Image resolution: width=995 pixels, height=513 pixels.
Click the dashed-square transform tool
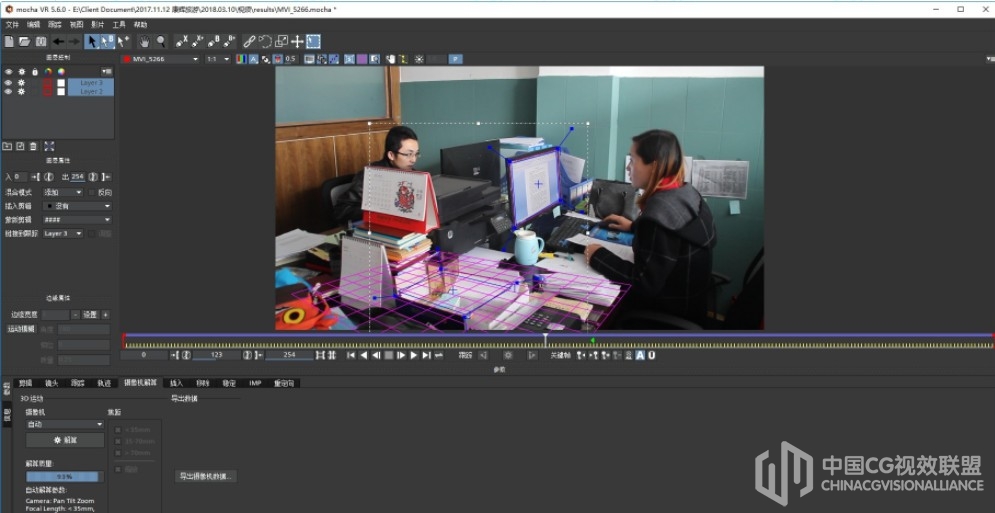tap(313, 42)
